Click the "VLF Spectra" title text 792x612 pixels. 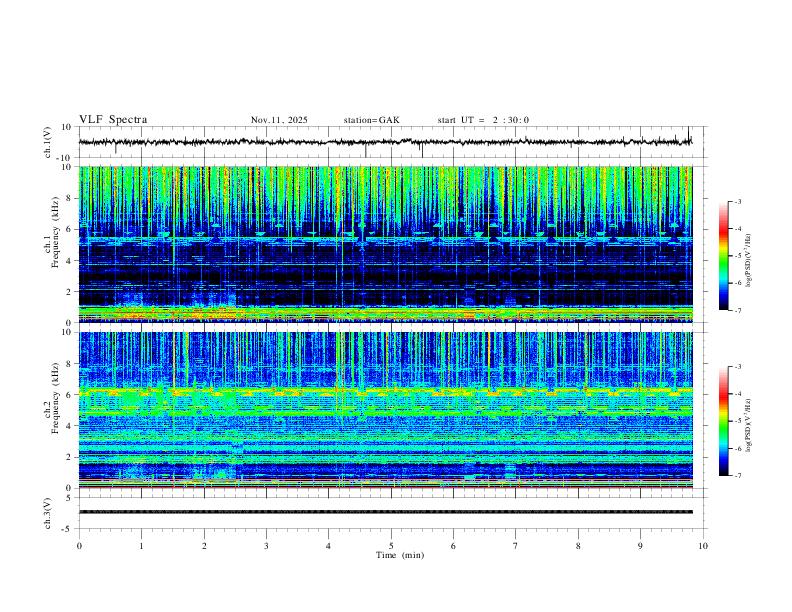[113, 120]
